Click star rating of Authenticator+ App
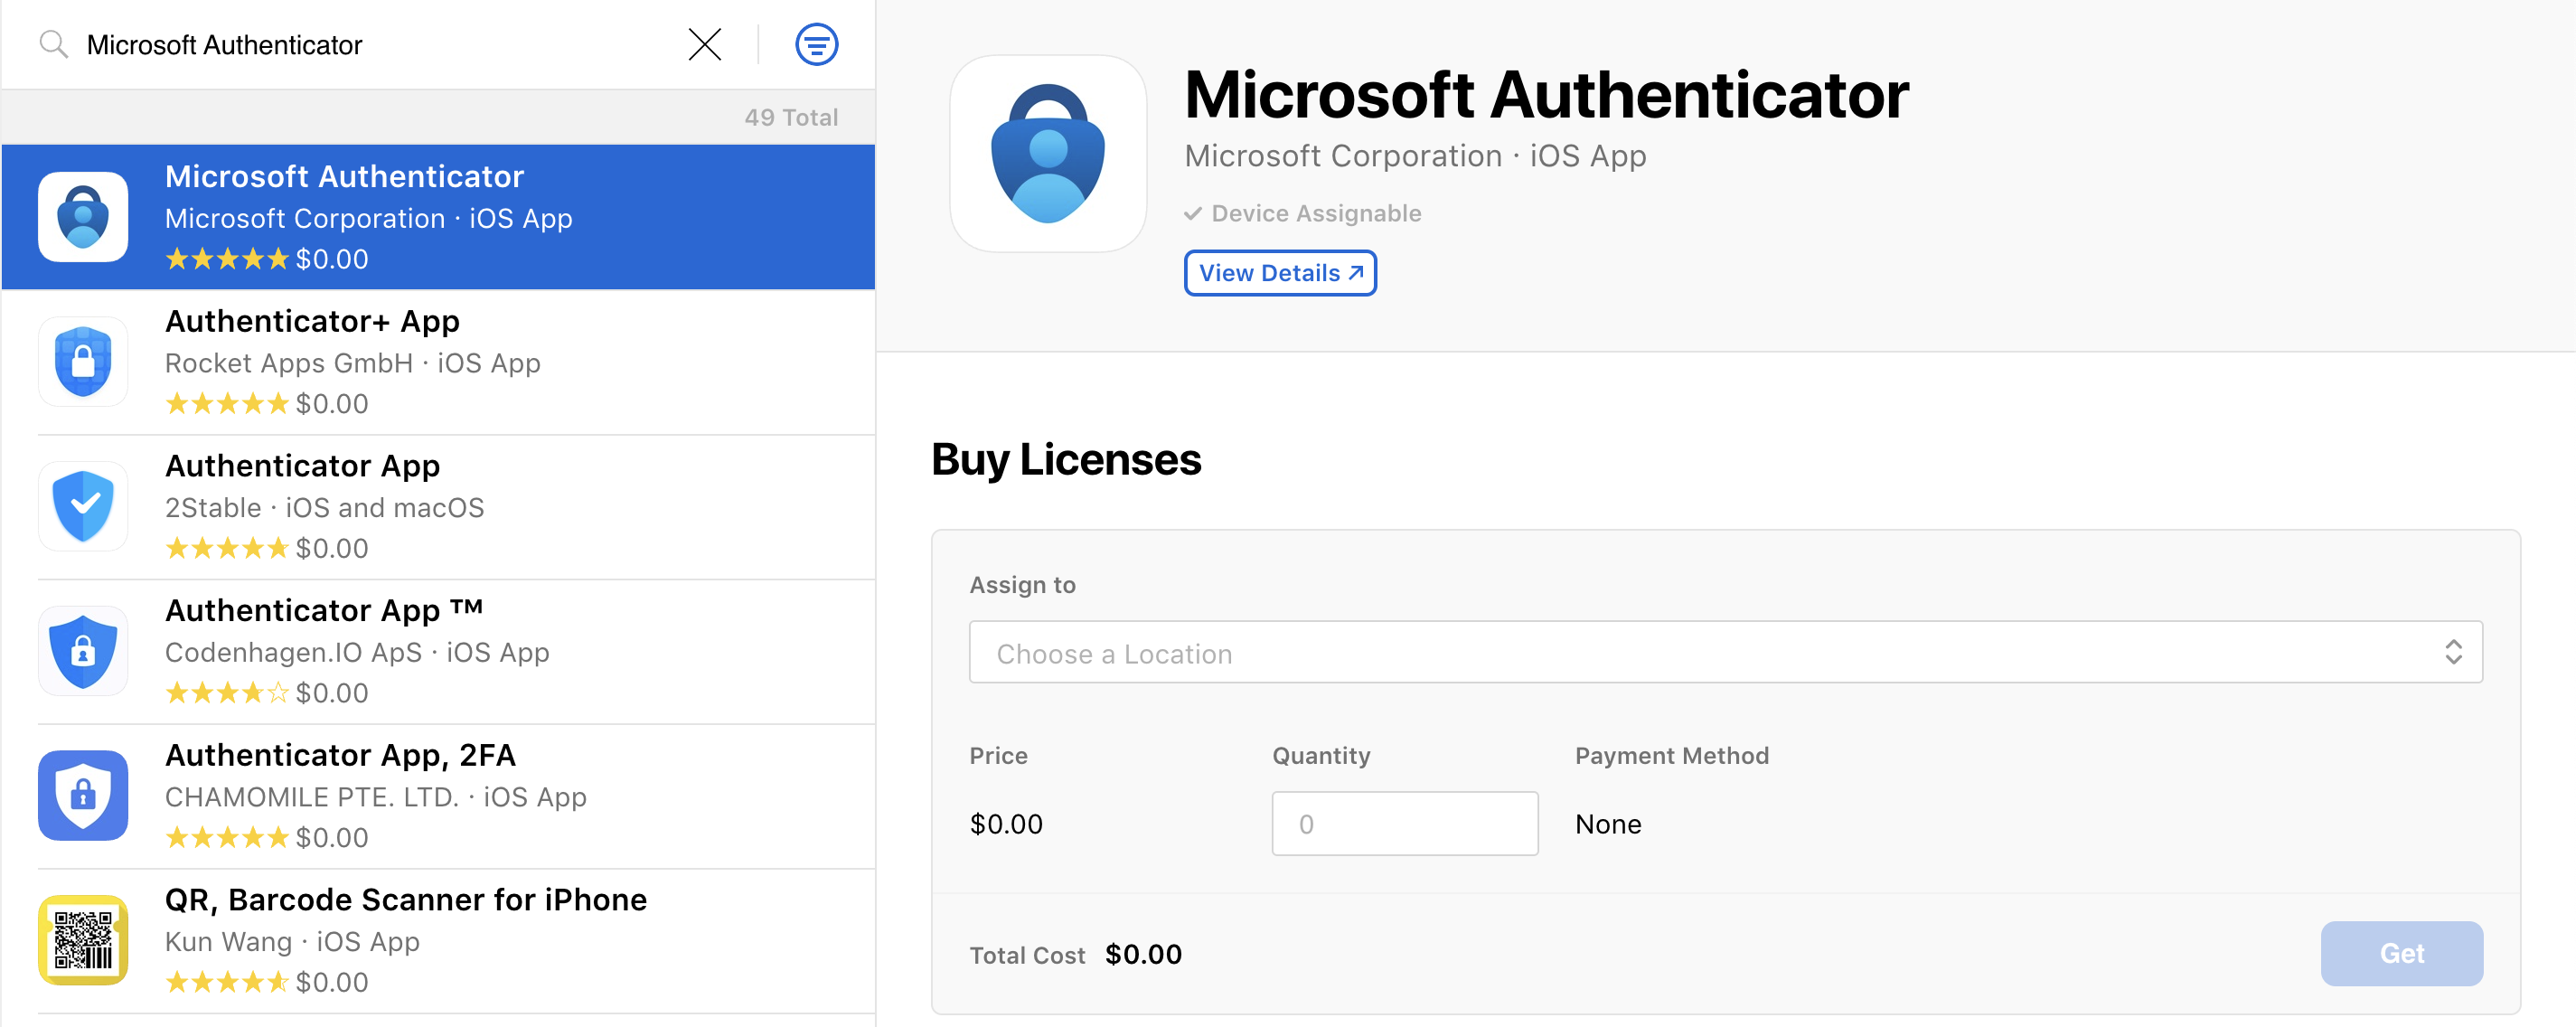Image resolution: width=2576 pixels, height=1027 pixels. [x=227, y=404]
